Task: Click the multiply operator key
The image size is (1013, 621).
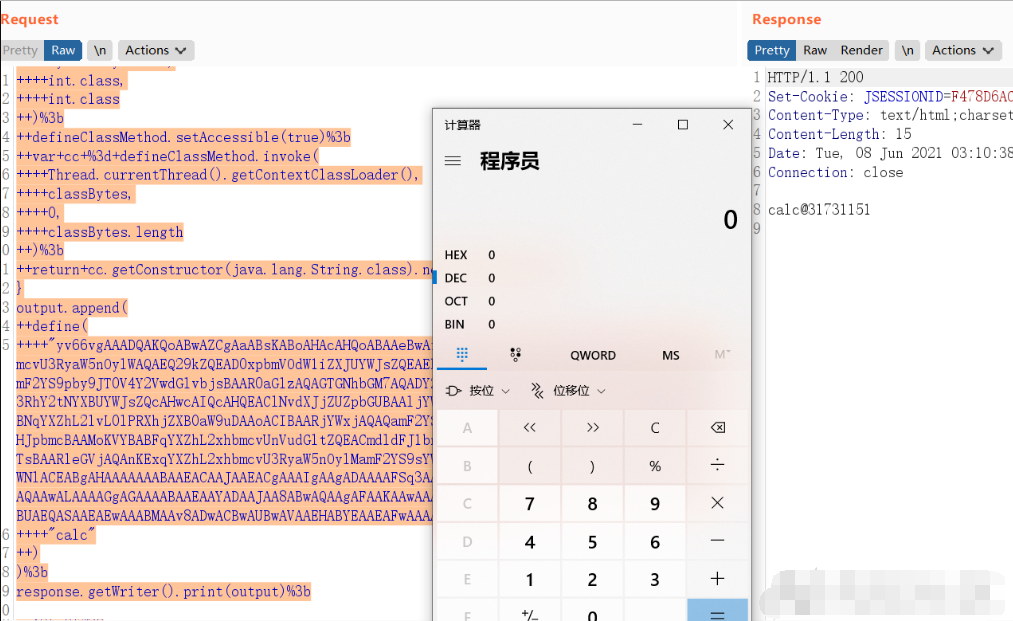Action: 717,503
